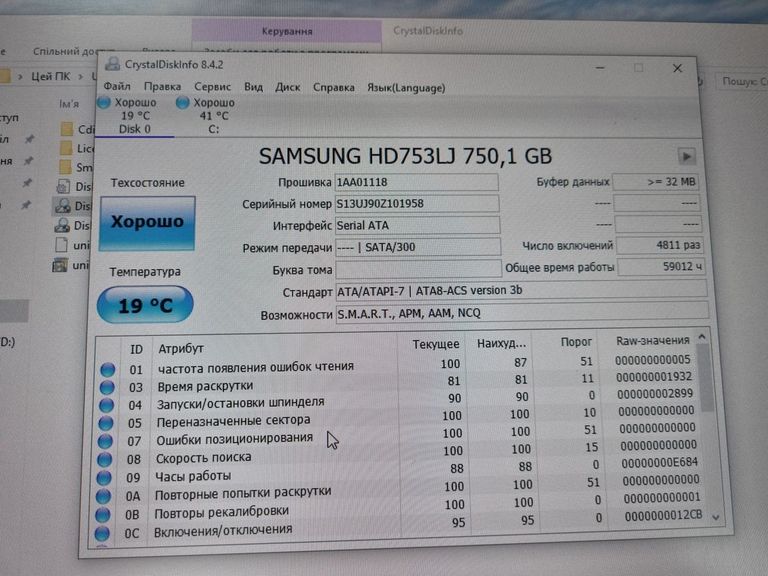The image size is (768, 576).
Task: Click the Порог column header
Action: coord(567,342)
